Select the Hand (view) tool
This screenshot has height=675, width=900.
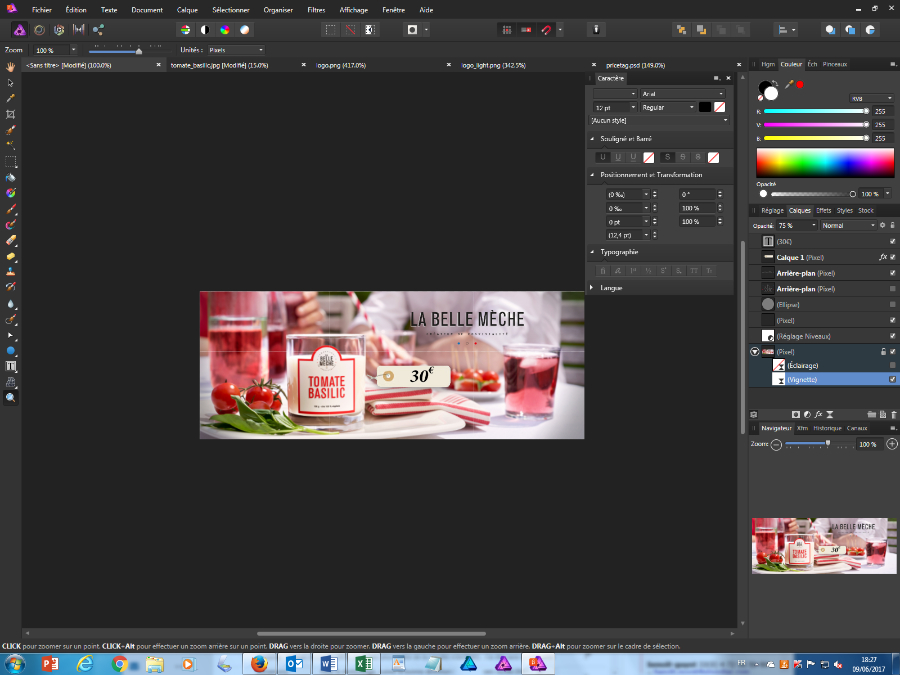[10, 67]
